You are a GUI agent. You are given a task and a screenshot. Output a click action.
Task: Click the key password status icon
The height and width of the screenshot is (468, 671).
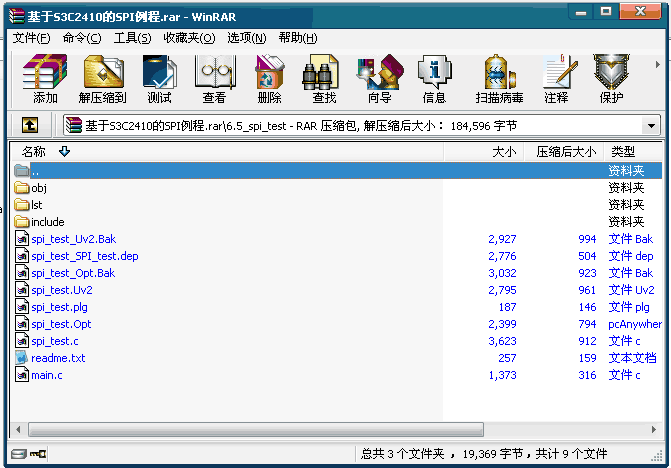38,453
